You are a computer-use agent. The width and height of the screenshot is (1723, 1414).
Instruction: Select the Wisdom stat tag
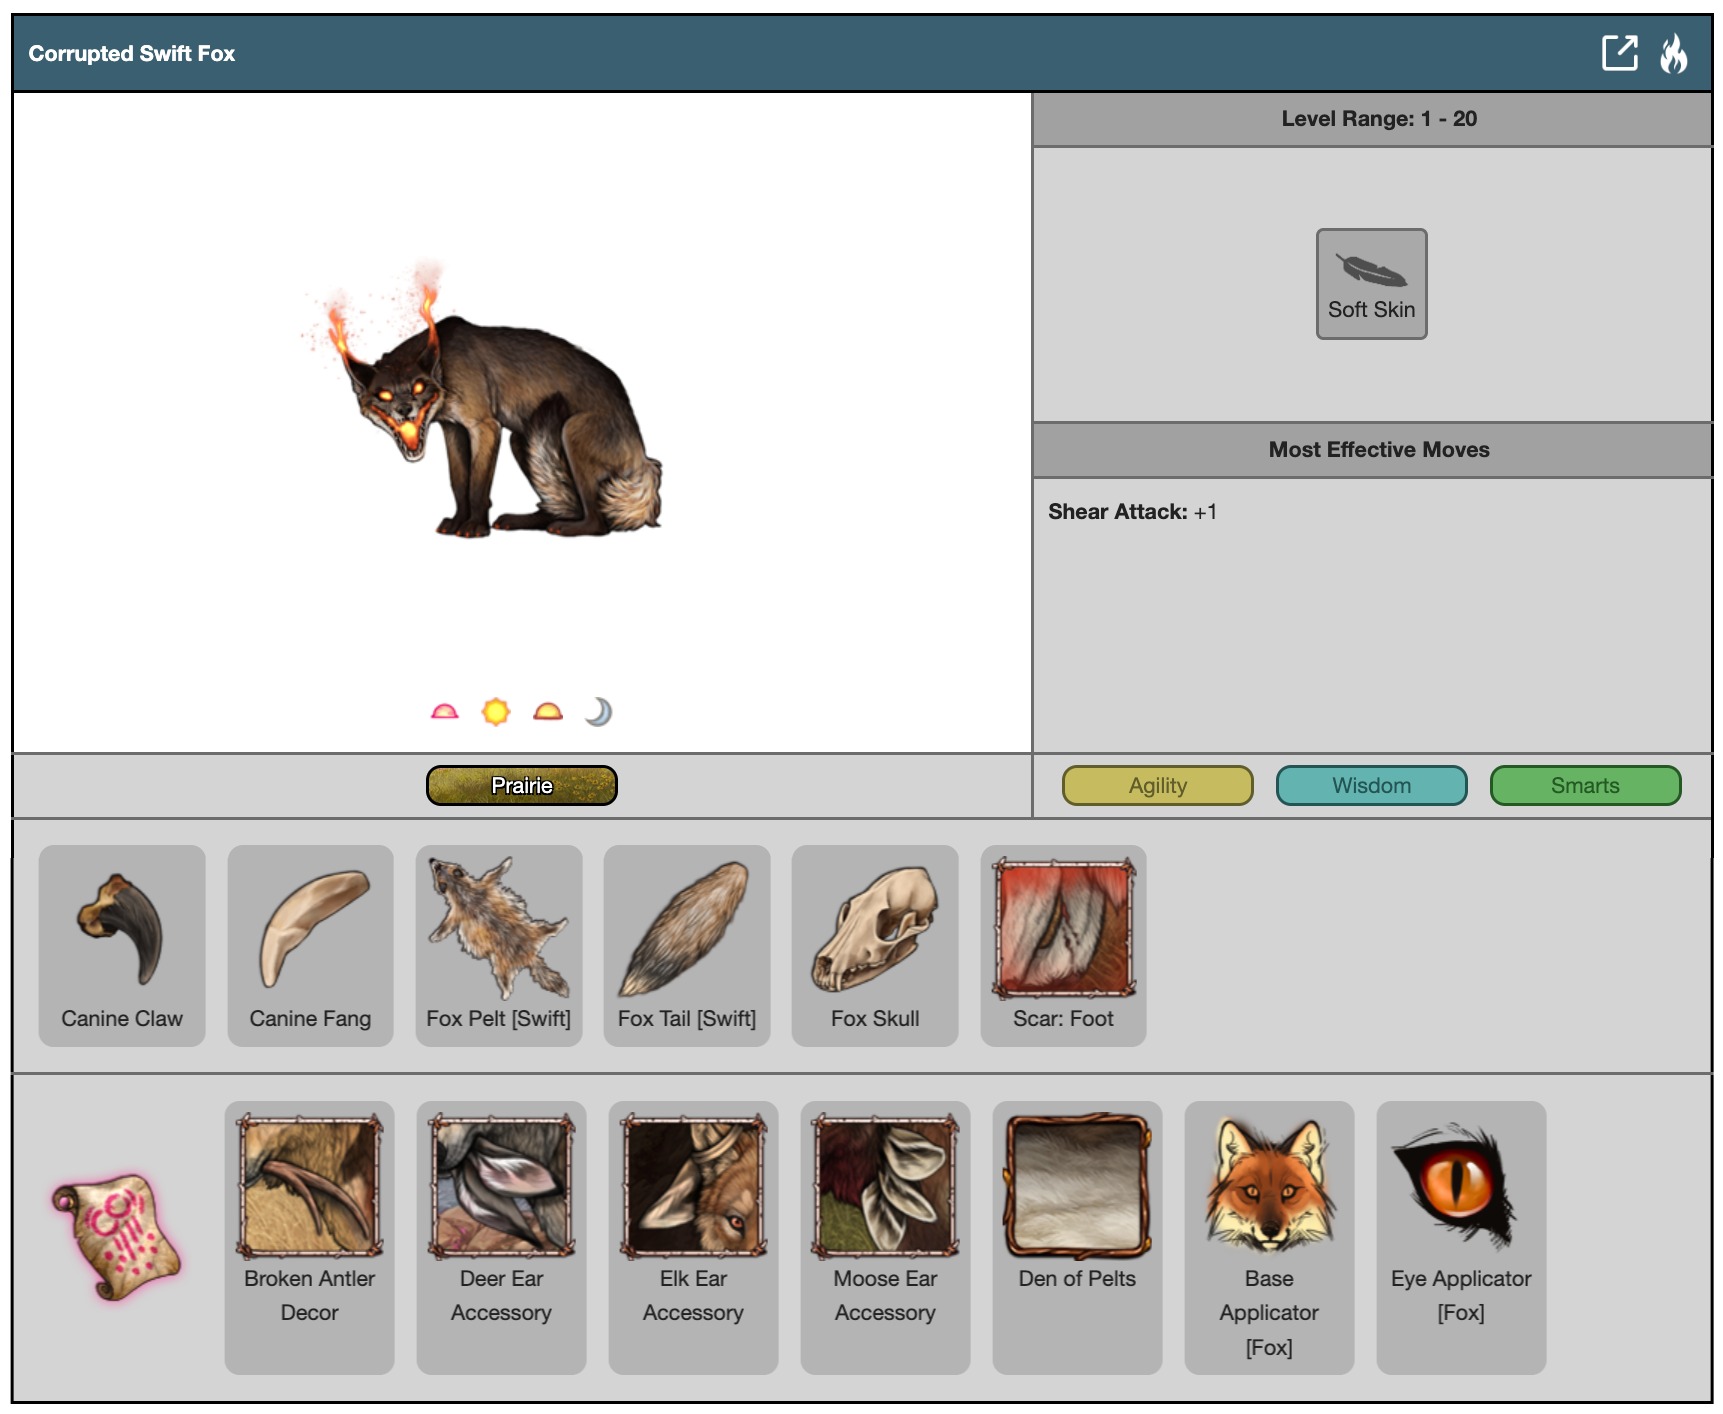point(1371,786)
